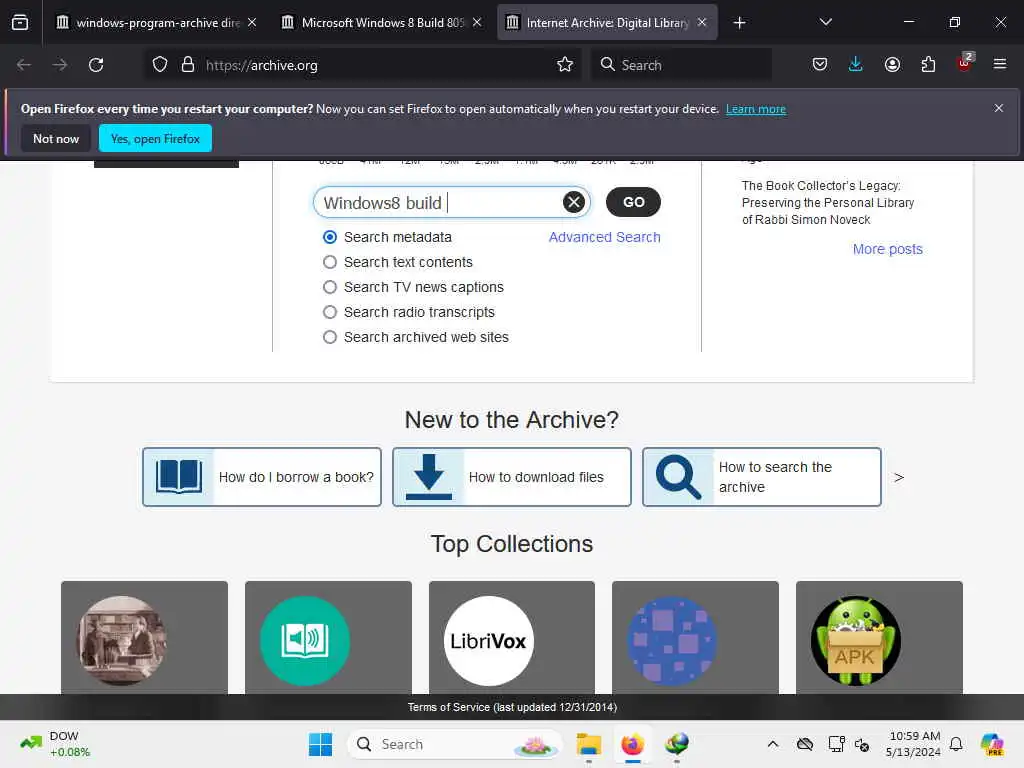Open Firefox View icon in tab bar
Screen dimensions: 1024x768
(x=20, y=22)
